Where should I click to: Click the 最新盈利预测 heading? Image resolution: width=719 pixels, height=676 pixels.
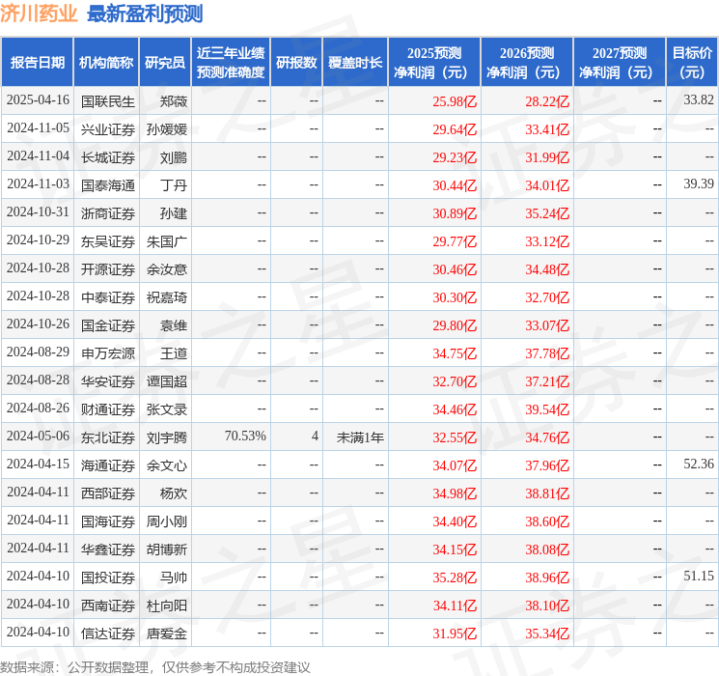point(145,14)
